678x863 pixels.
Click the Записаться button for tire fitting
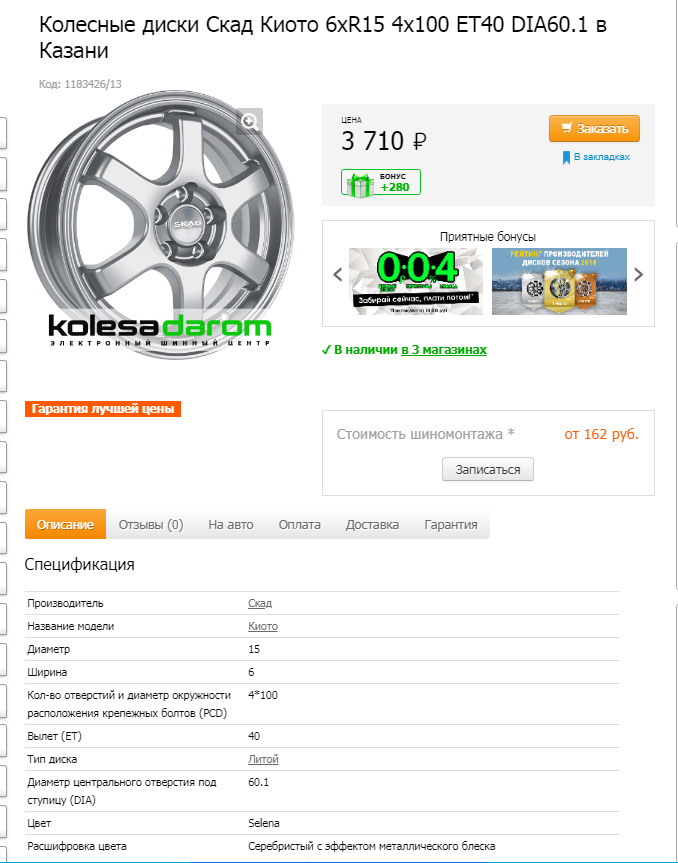(488, 469)
